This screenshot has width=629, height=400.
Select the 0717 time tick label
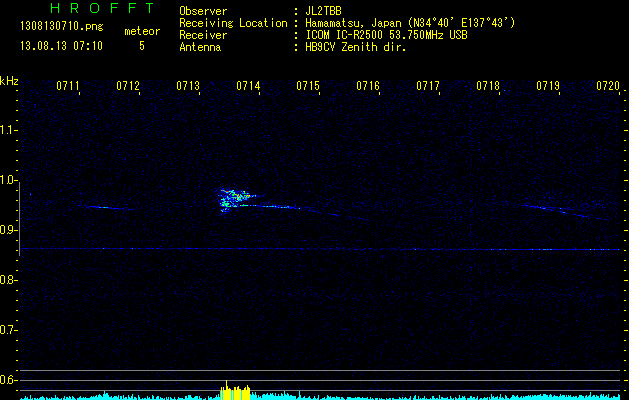point(428,86)
